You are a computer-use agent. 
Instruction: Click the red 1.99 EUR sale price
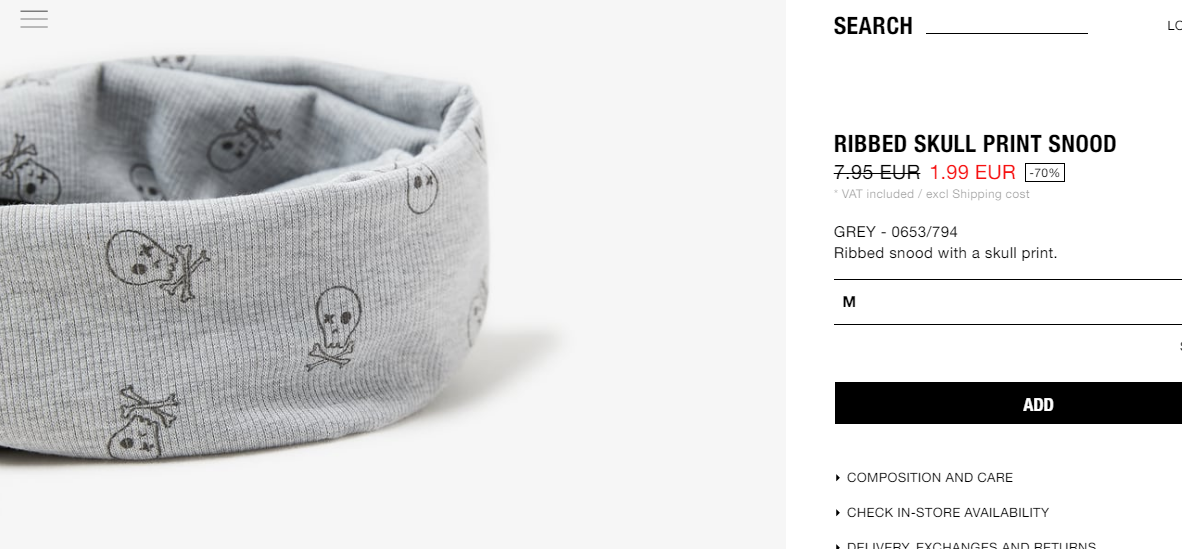[x=972, y=173]
